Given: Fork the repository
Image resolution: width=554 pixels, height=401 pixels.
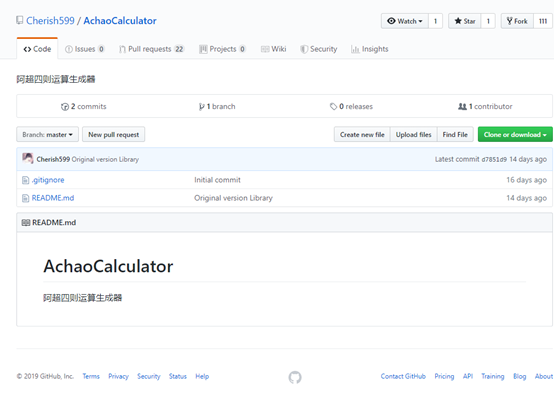Looking at the screenshot, I should 517,21.
